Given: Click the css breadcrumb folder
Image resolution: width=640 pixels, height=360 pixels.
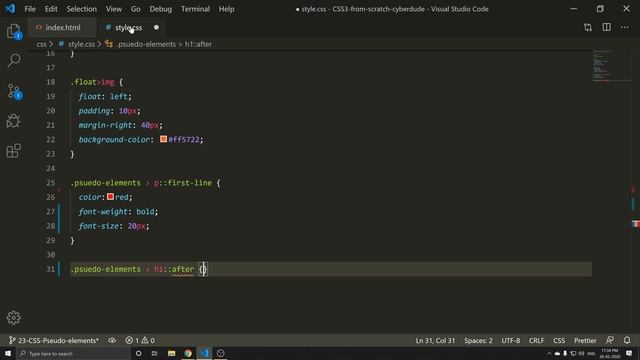Looking at the screenshot, I should [41, 44].
